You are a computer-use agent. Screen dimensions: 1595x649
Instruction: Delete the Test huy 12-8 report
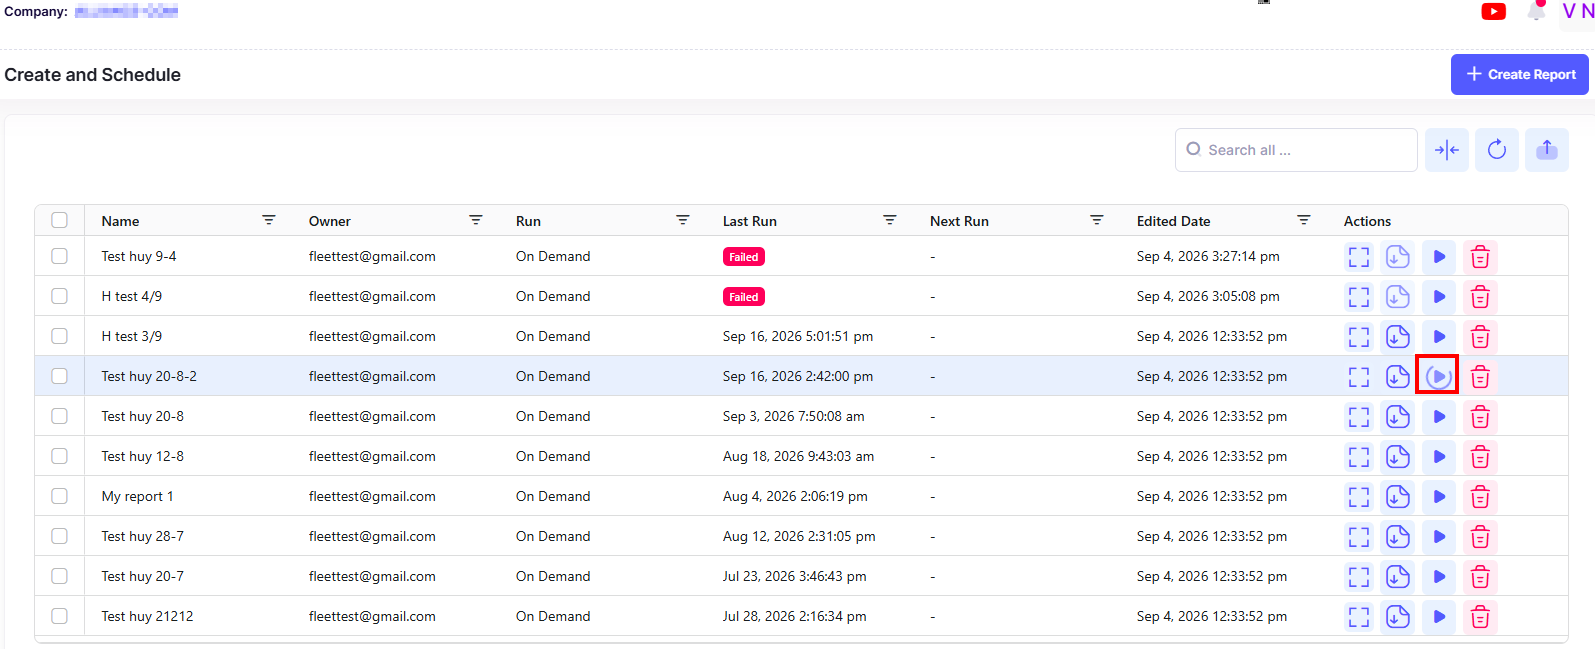pos(1480,457)
